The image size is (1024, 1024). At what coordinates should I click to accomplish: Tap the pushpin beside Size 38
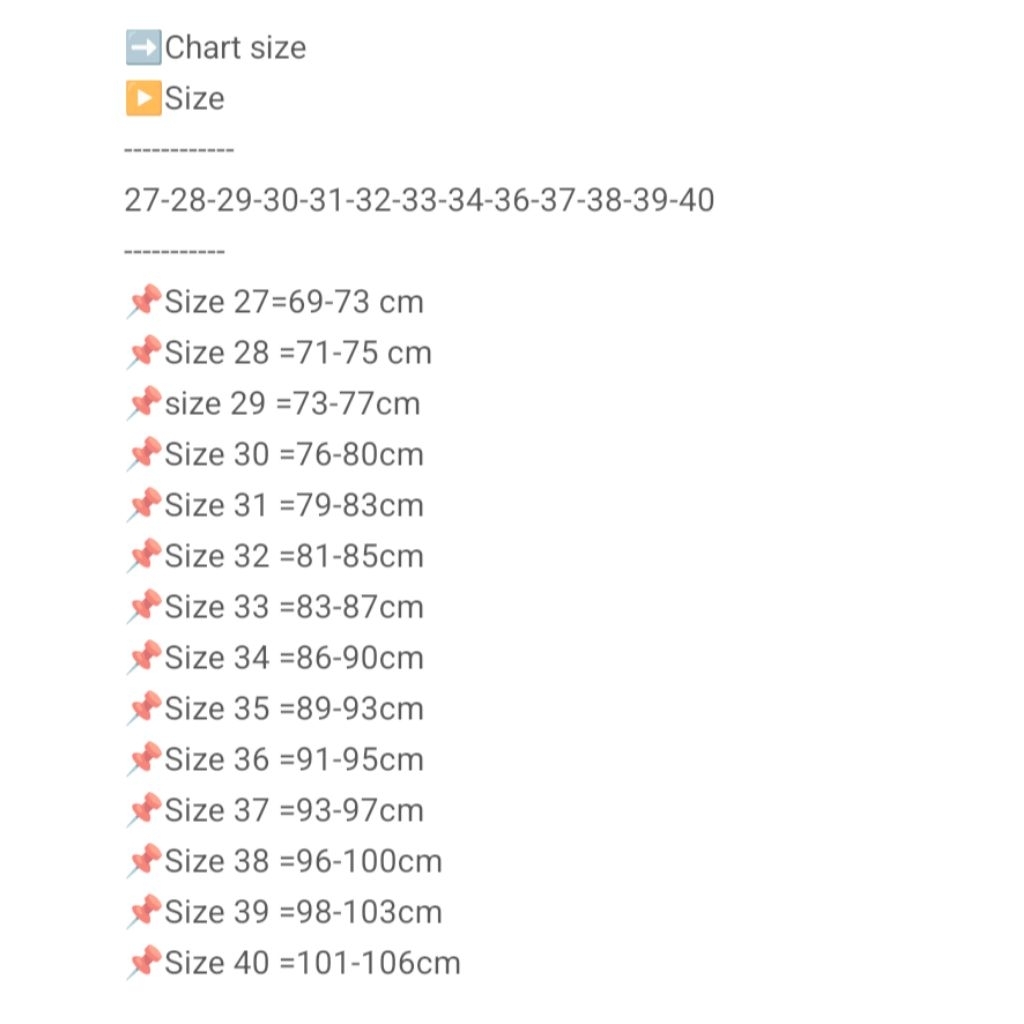click(x=145, y=861)
